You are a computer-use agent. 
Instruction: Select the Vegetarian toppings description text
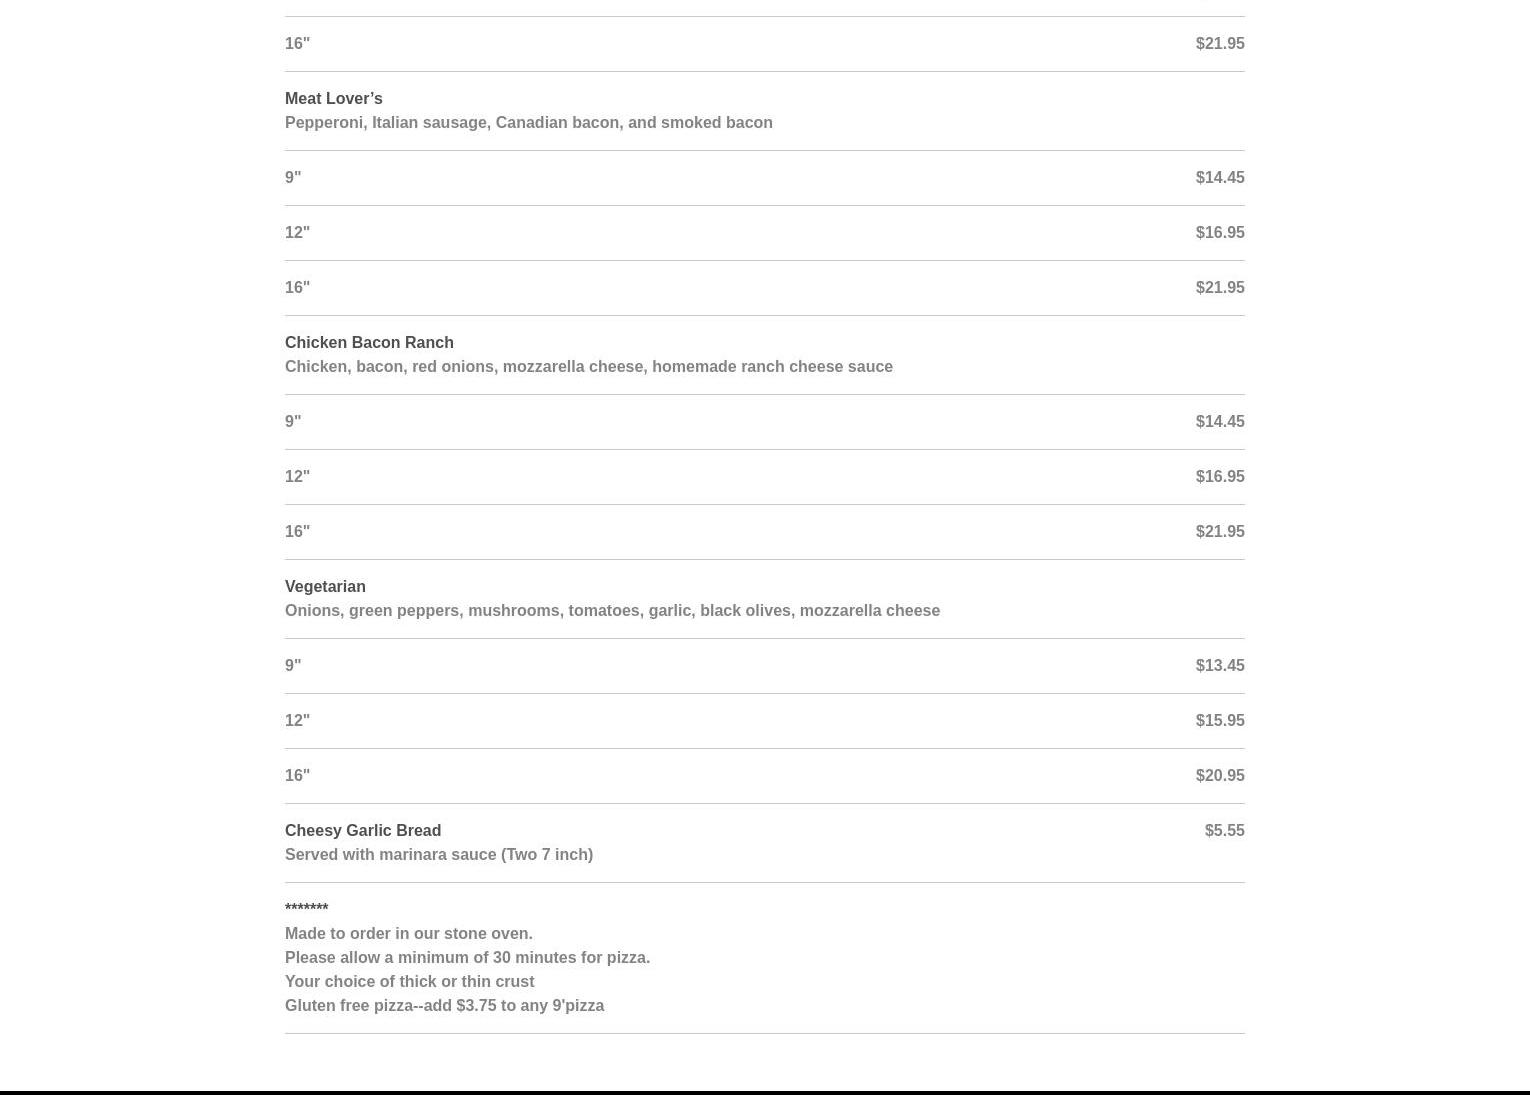(612, 610)
